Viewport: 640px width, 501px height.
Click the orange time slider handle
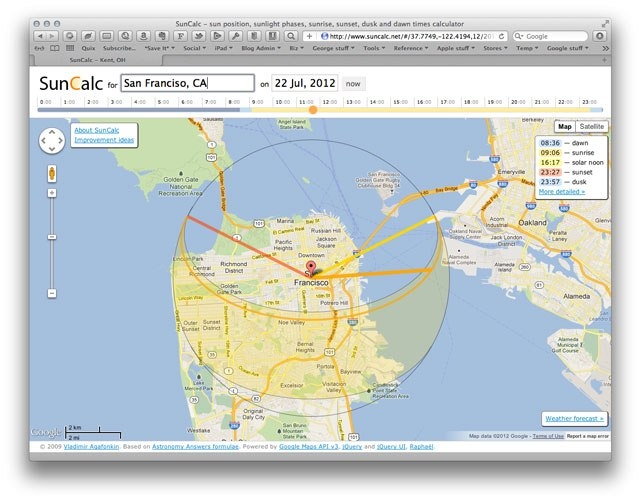313,108
